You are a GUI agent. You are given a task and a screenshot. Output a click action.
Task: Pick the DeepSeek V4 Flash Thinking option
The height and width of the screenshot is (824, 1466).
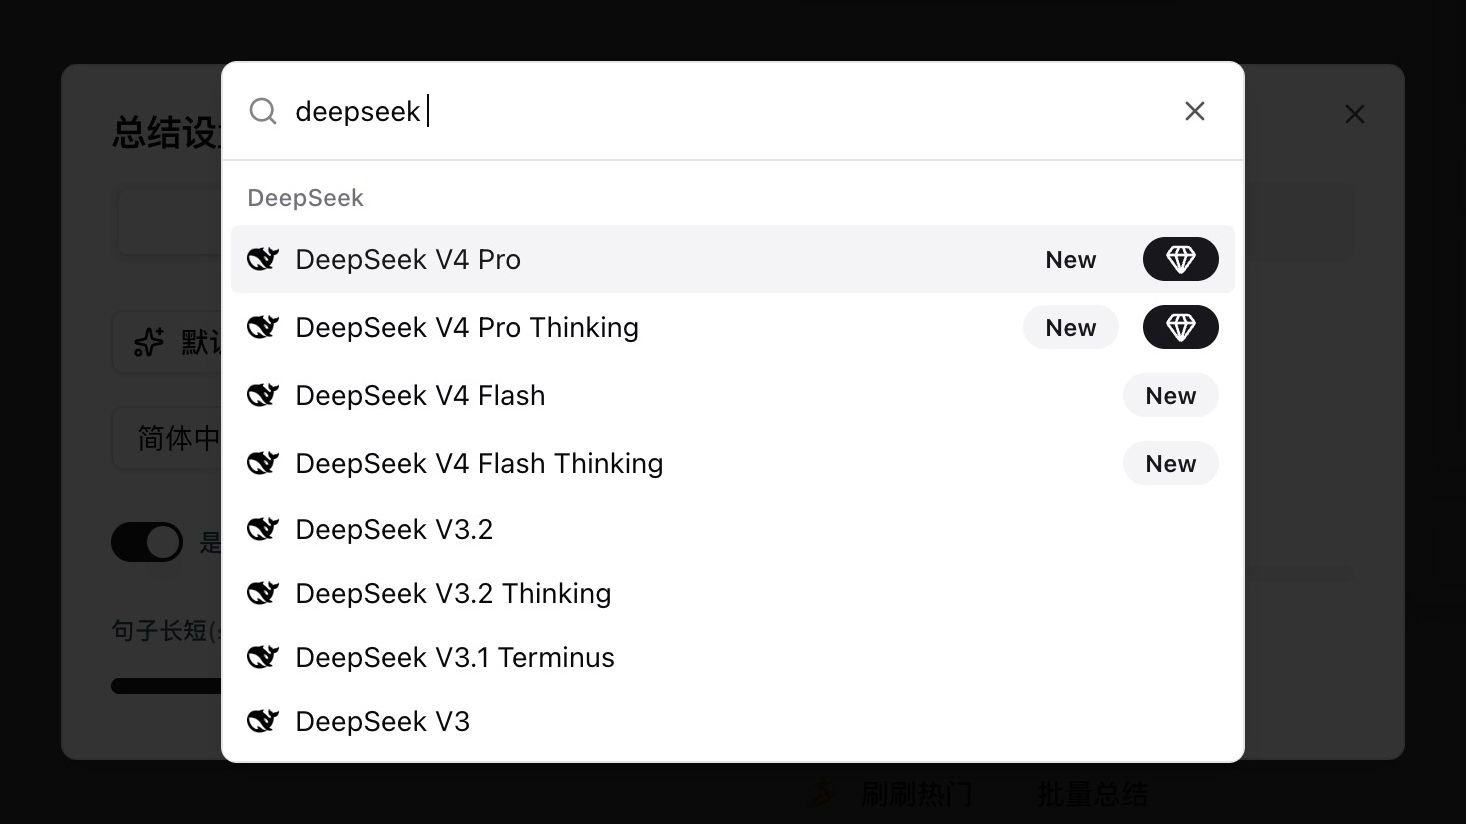(x=479, y=463)
